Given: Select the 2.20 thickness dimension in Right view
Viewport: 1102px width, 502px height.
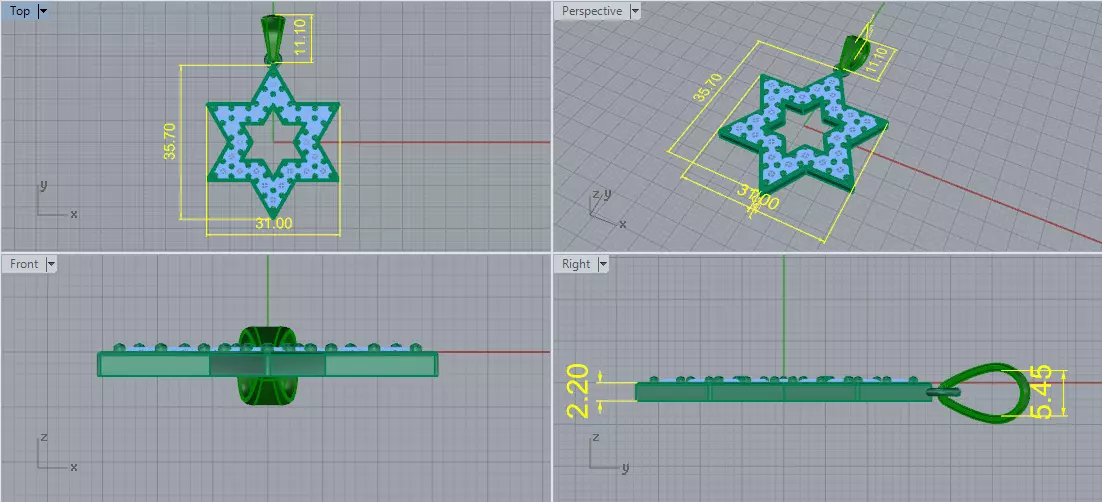Looking at the screenshot, I should tap(578, 392).
